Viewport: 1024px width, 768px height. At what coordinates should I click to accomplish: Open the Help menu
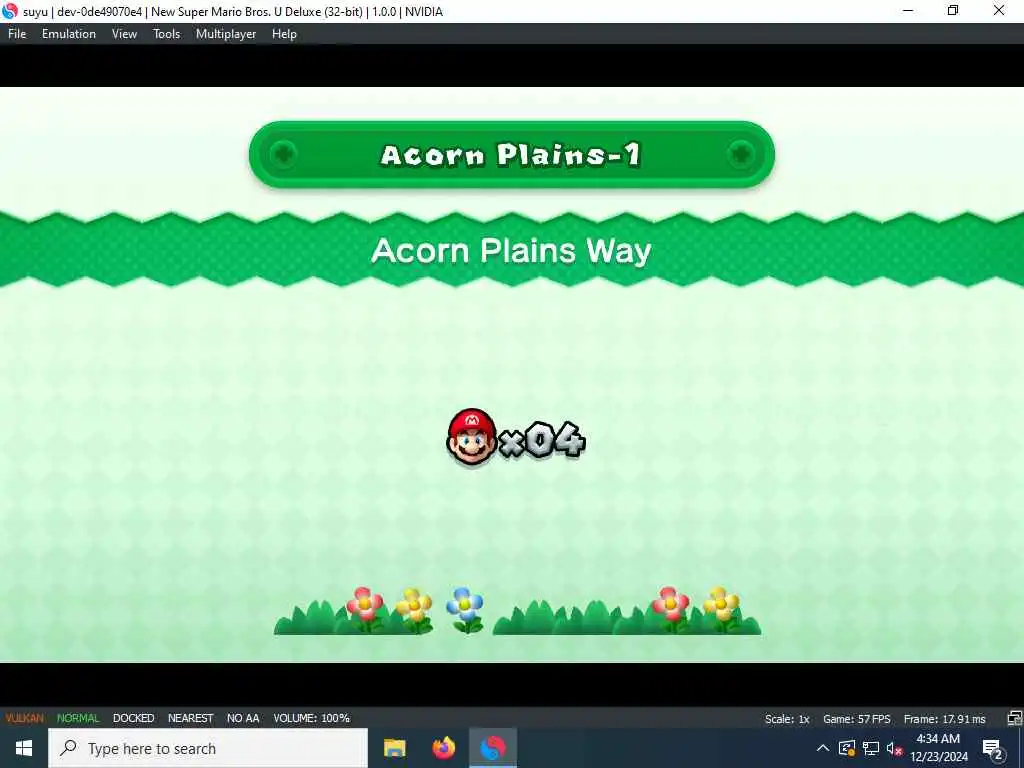[x=284, y=34]
